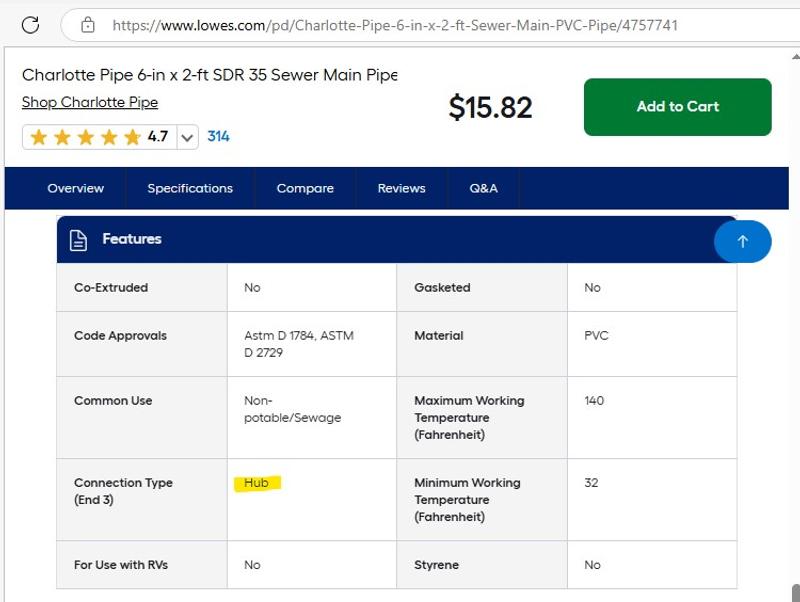Click Minimum Working Temperature (Fahrenheit) label
This screenshot has height=602, width=800.
[x=467, y=500]
